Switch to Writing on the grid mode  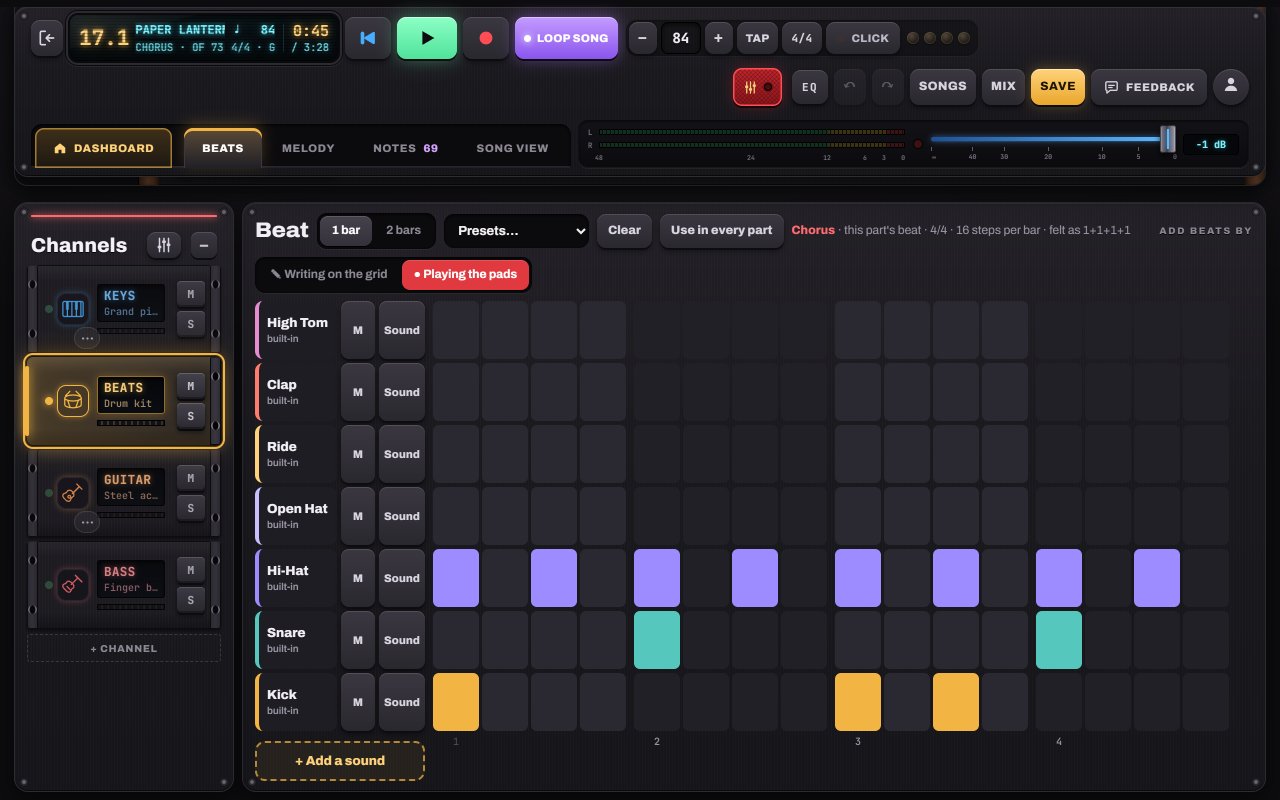point(329,274)
